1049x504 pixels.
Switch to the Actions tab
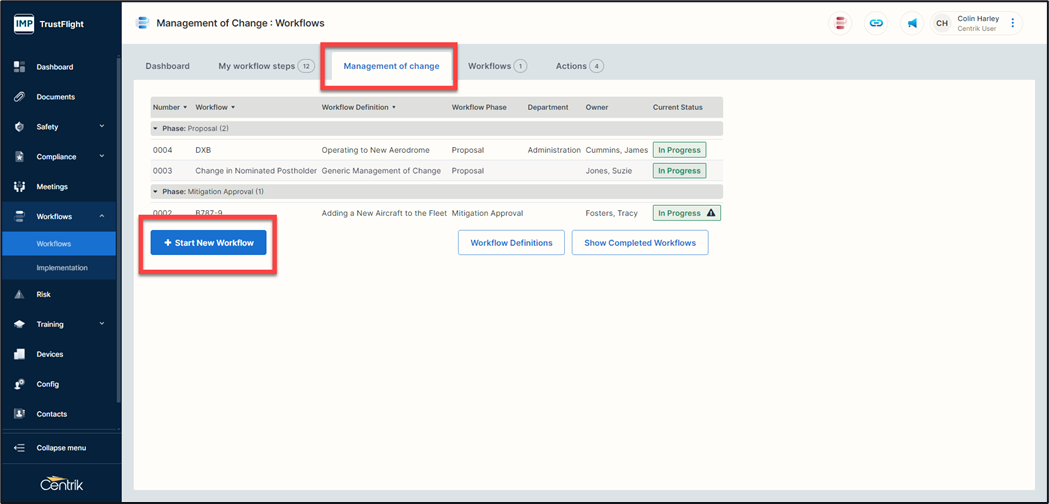[579, 66]
